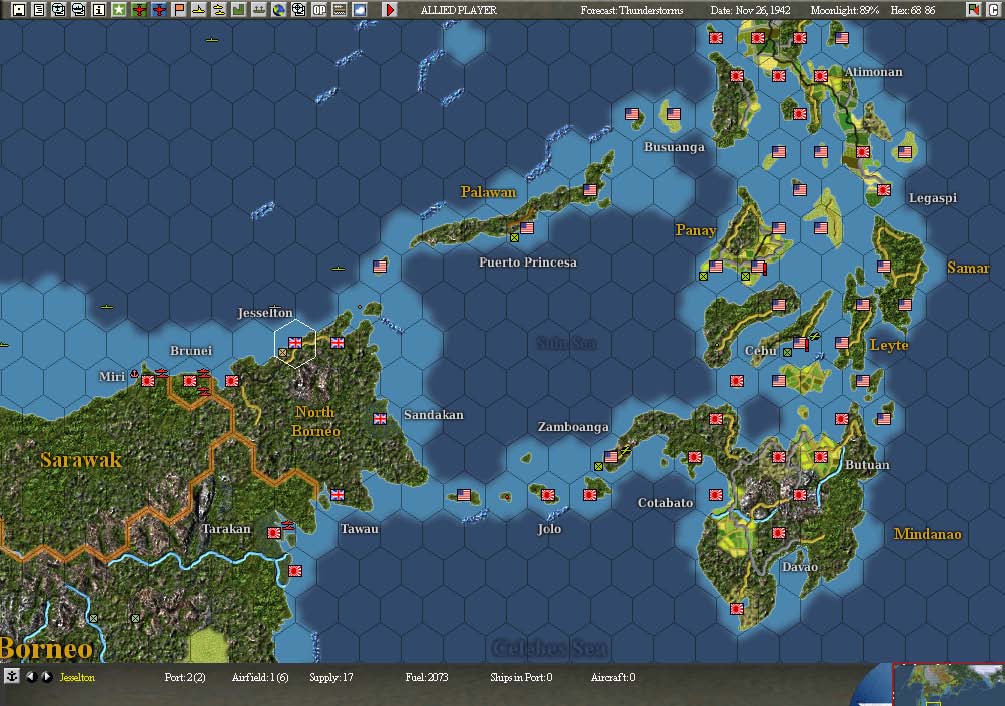Select the red plane on green icon
1005x706 pixels.
tap(139, 10)
